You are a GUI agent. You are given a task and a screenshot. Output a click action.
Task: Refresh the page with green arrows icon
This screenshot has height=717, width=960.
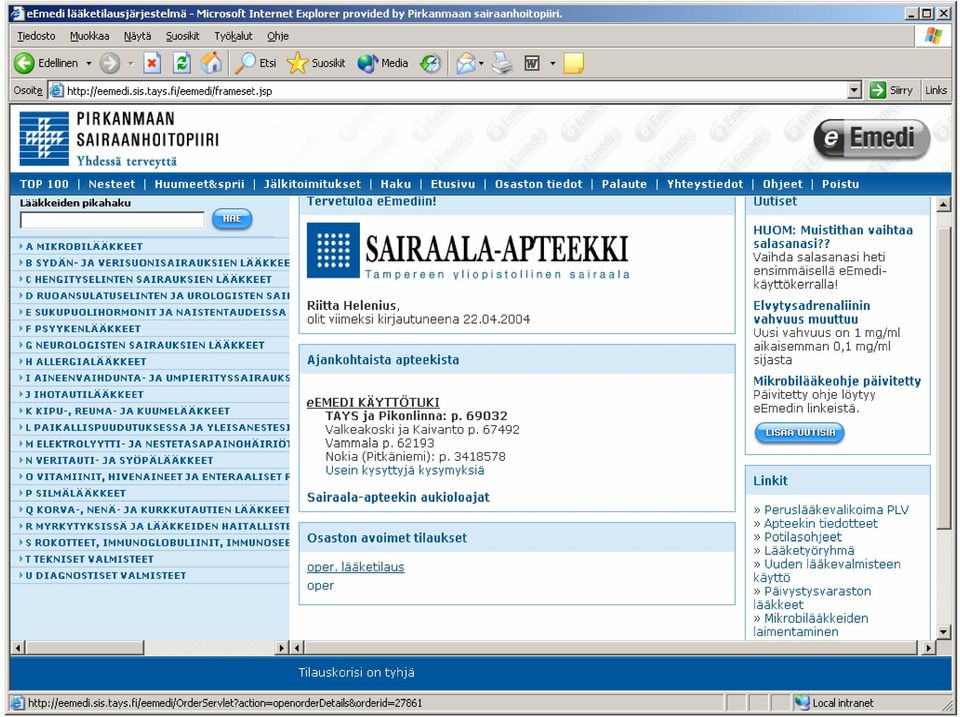pyautogui.click(x=182, y=62)
